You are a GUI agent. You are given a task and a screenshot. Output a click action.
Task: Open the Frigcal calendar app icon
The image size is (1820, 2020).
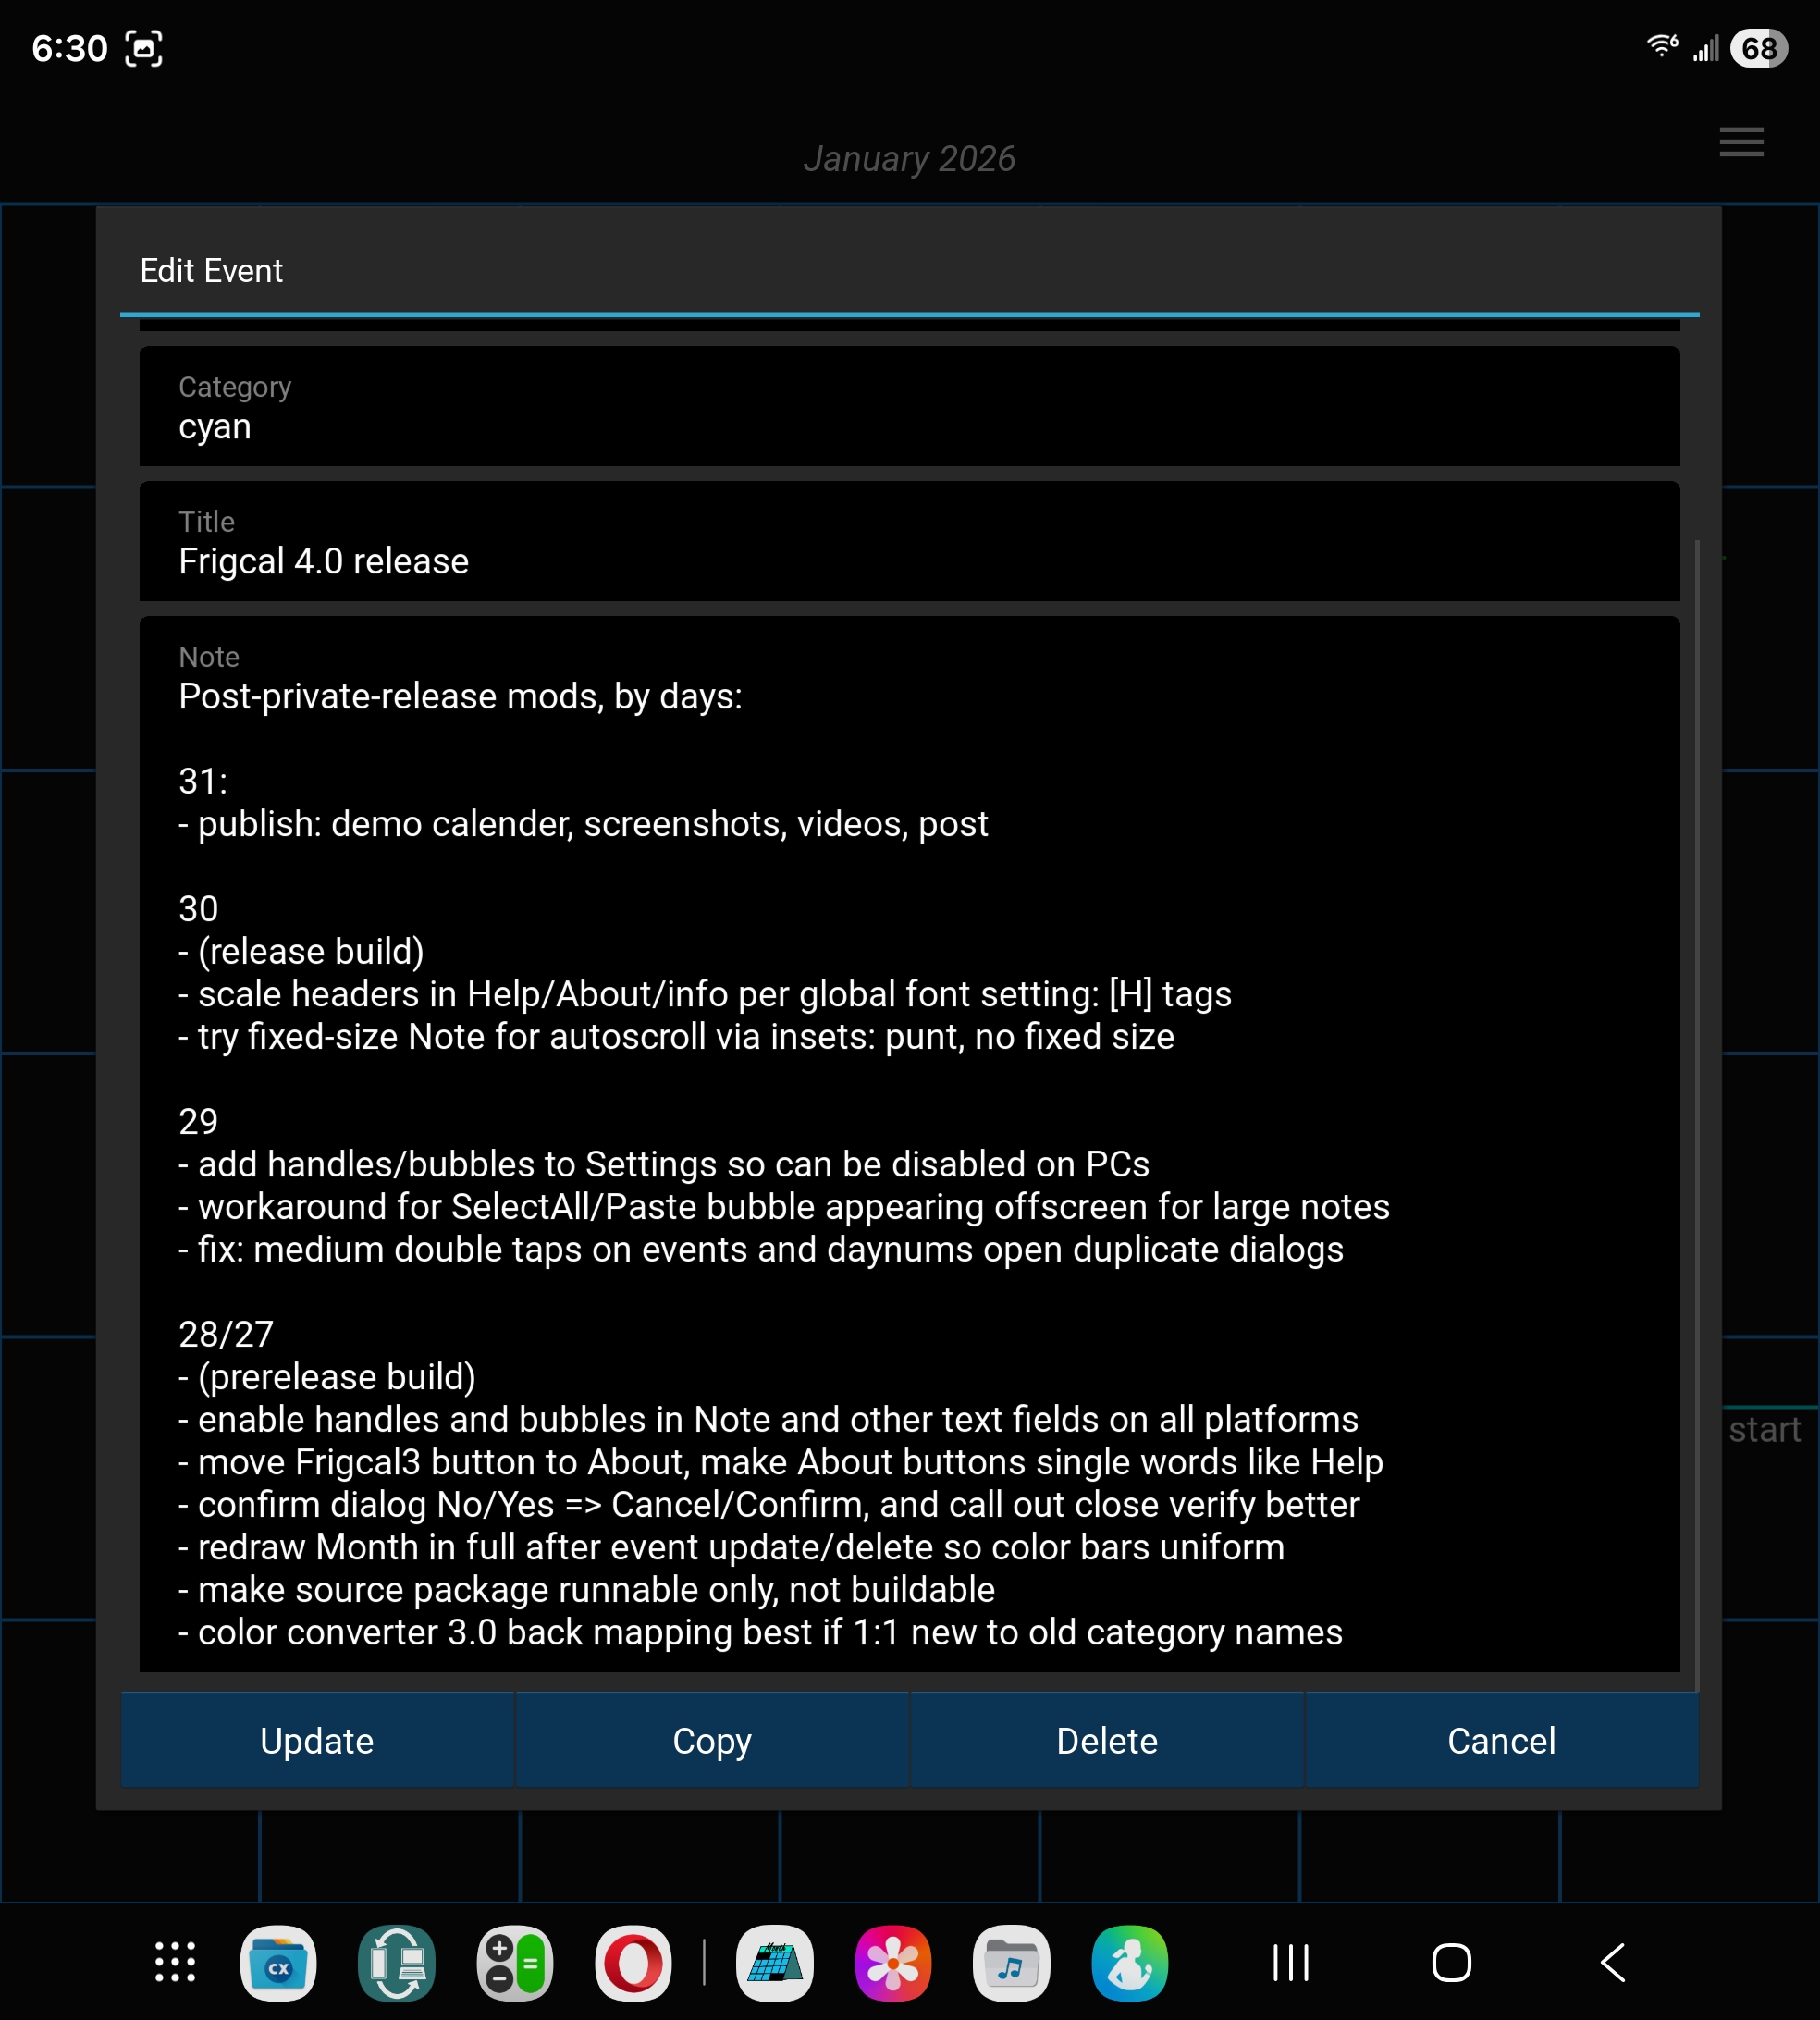pyautogui.click(x=775, y=1962)
